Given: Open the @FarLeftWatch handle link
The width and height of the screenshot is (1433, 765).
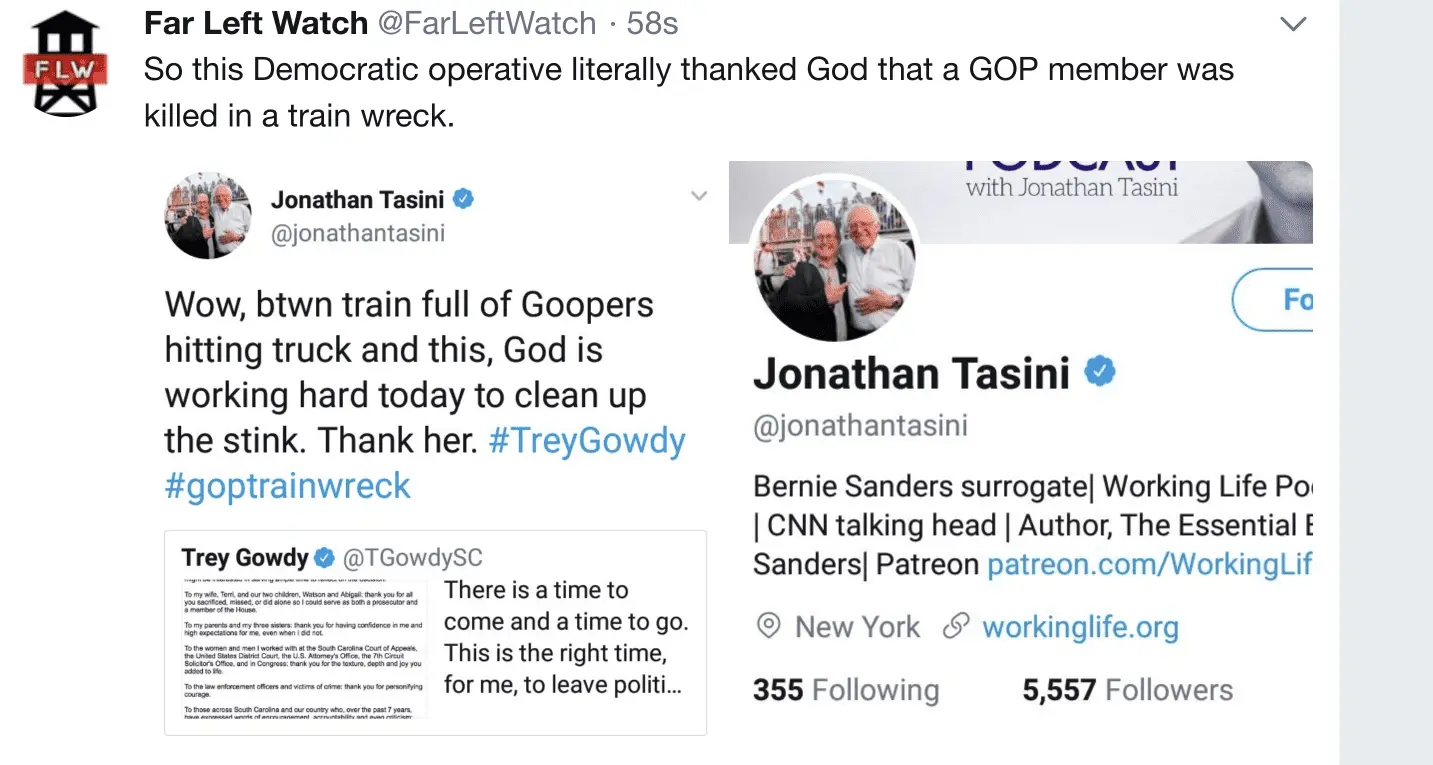Looking at the screenshot, I should click(487, 23).
